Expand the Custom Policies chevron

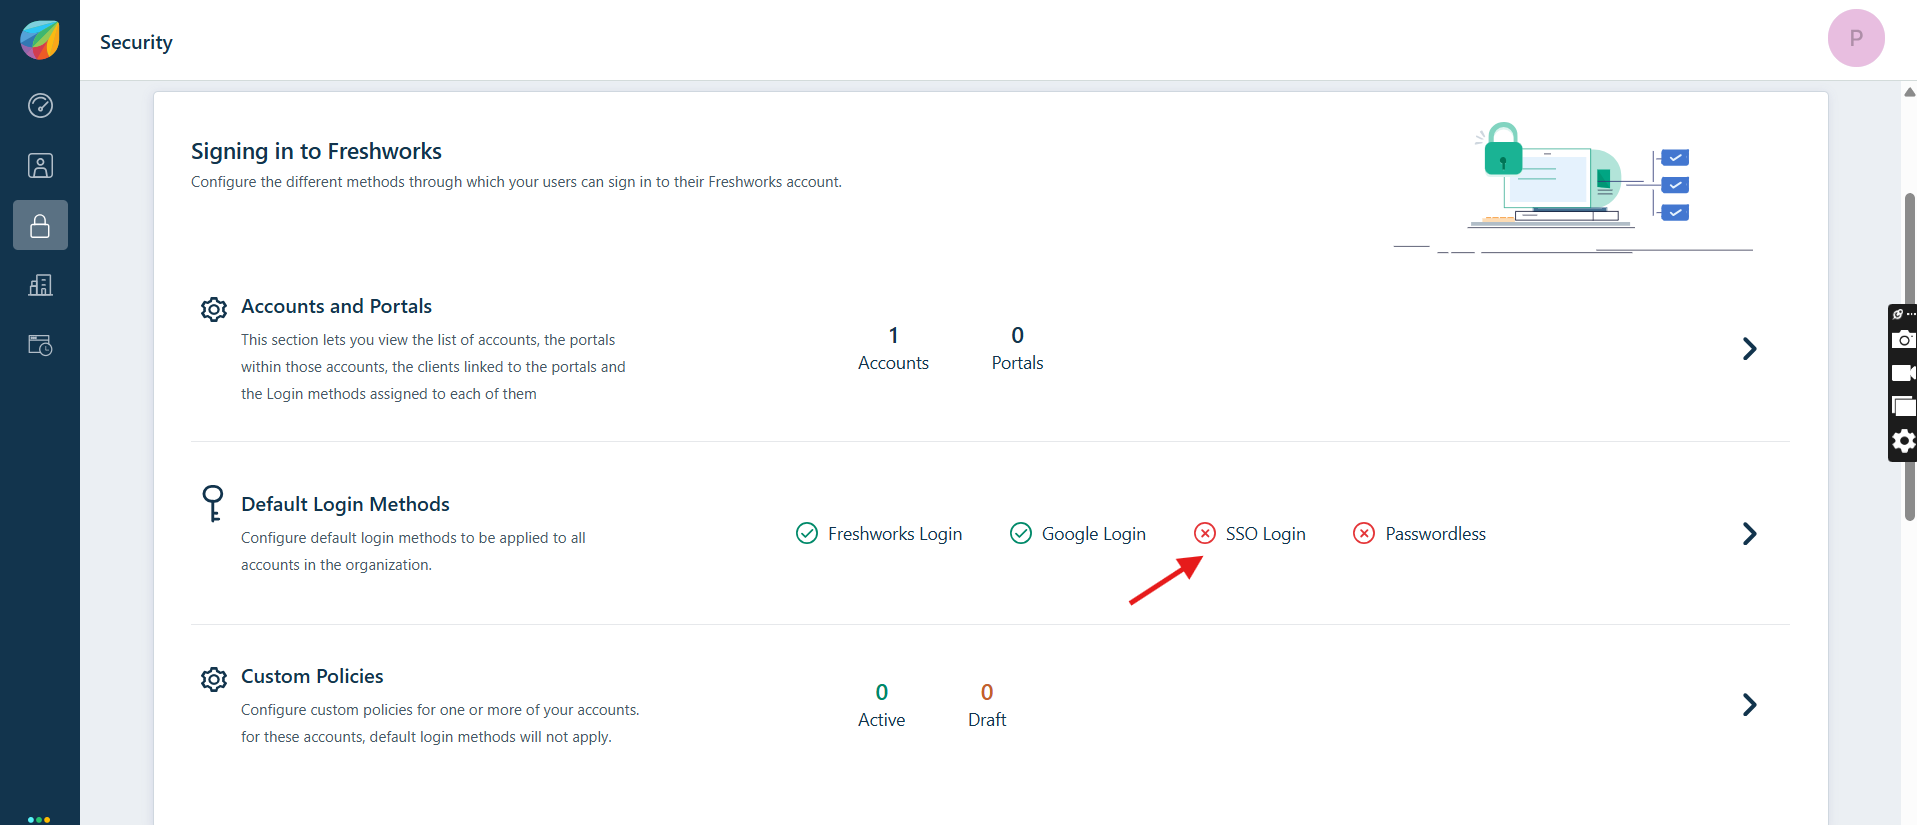pos(1749,704)
